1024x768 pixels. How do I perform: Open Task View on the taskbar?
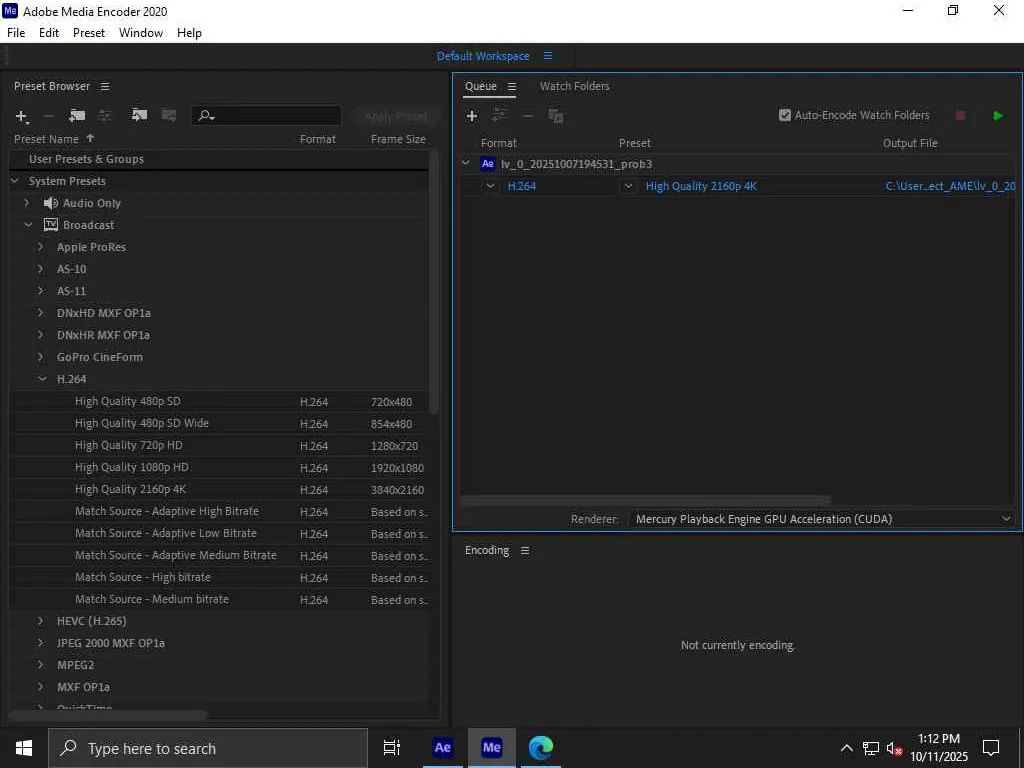coord(392,748)
